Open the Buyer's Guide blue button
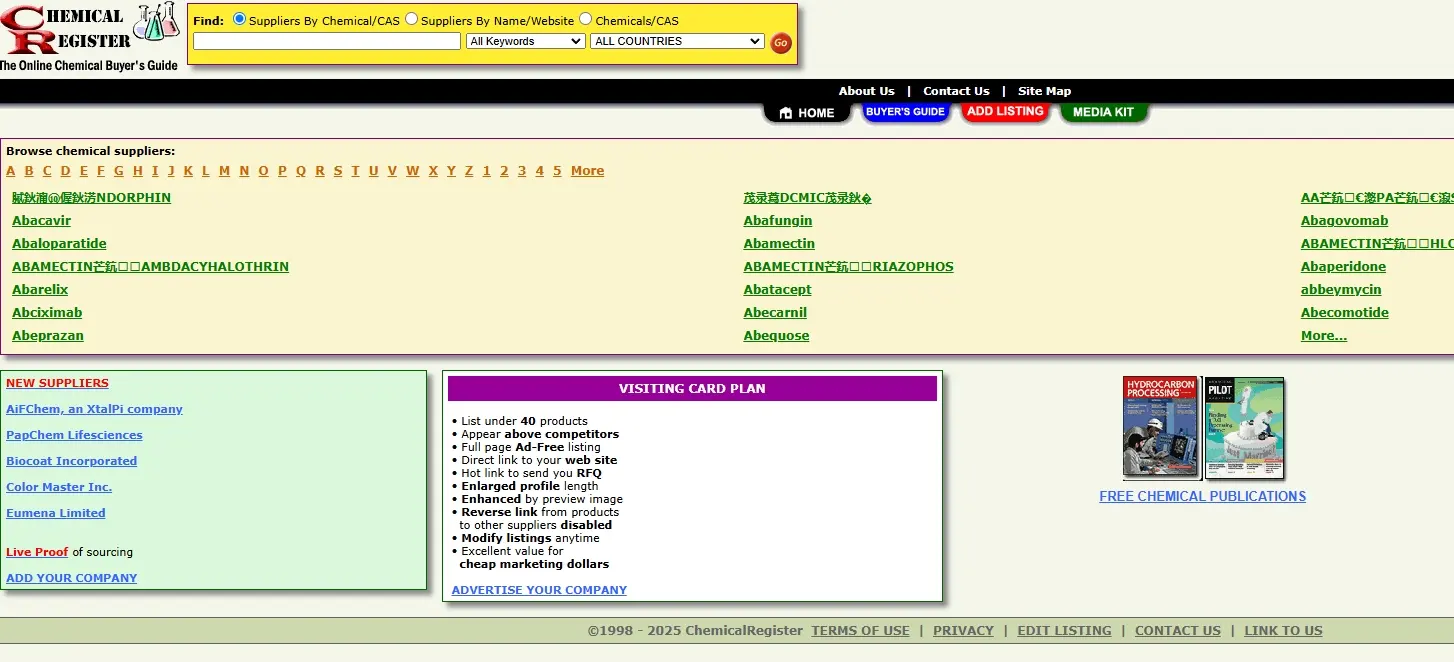 (905, 112)
